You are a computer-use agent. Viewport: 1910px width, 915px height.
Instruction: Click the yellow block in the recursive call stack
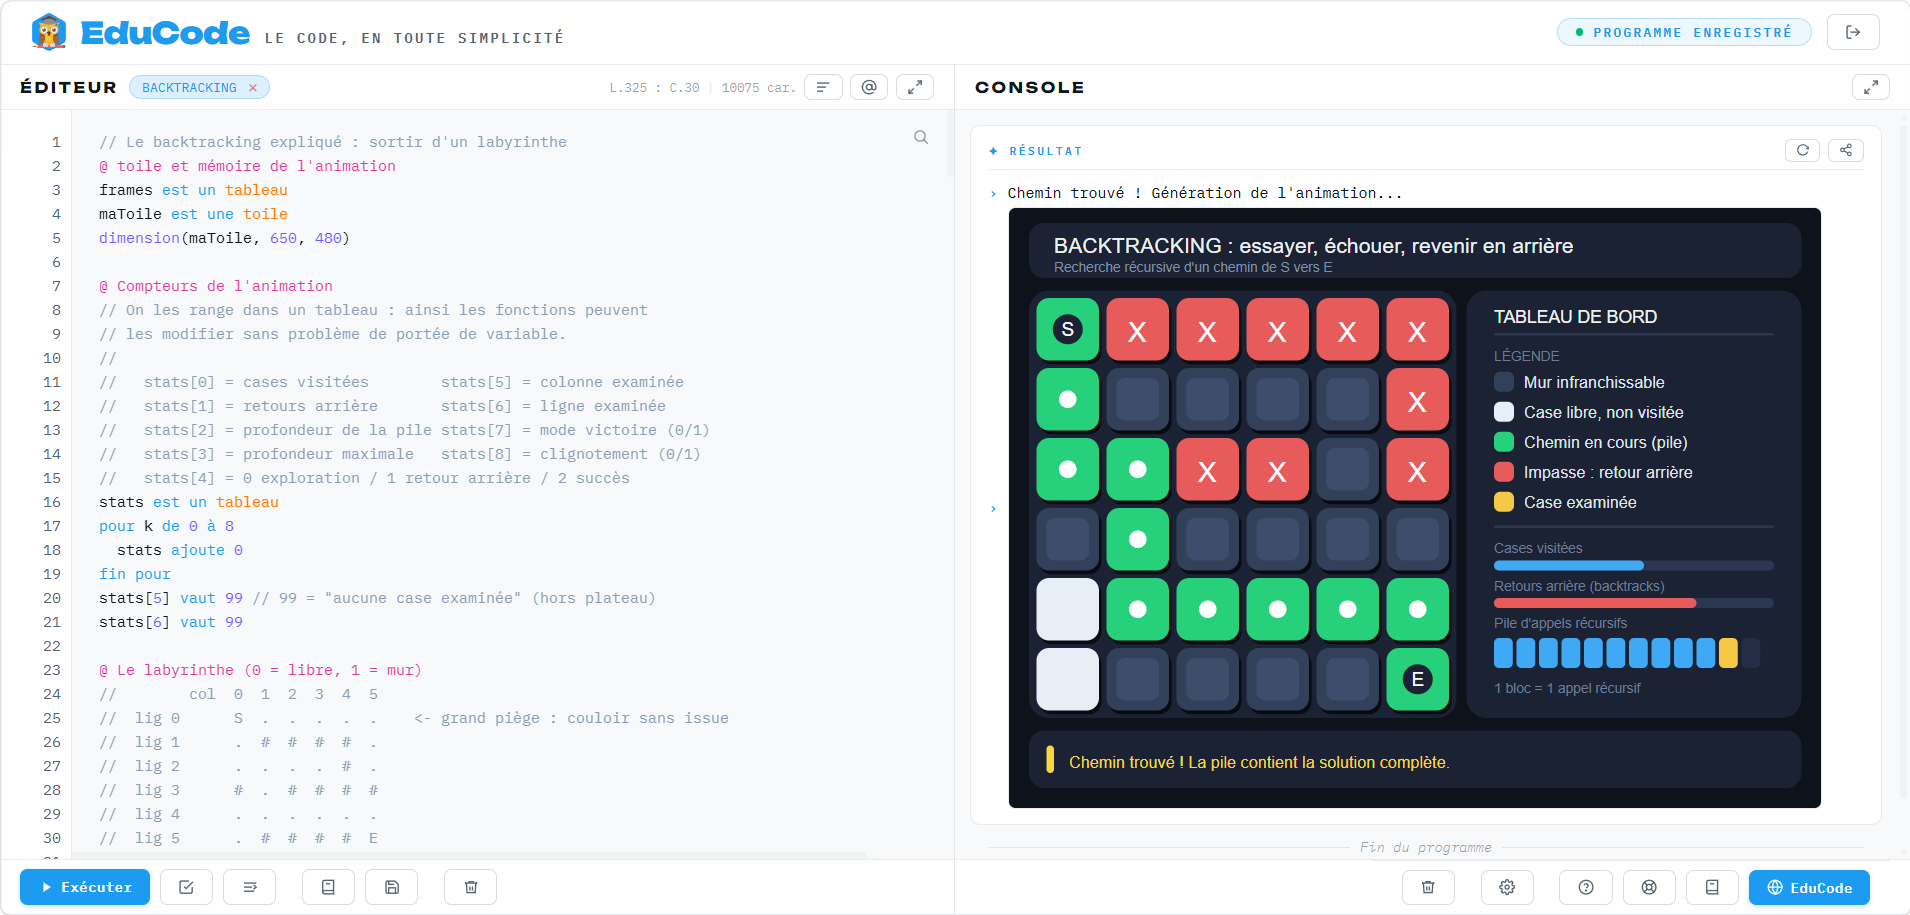click(1728, 653)
